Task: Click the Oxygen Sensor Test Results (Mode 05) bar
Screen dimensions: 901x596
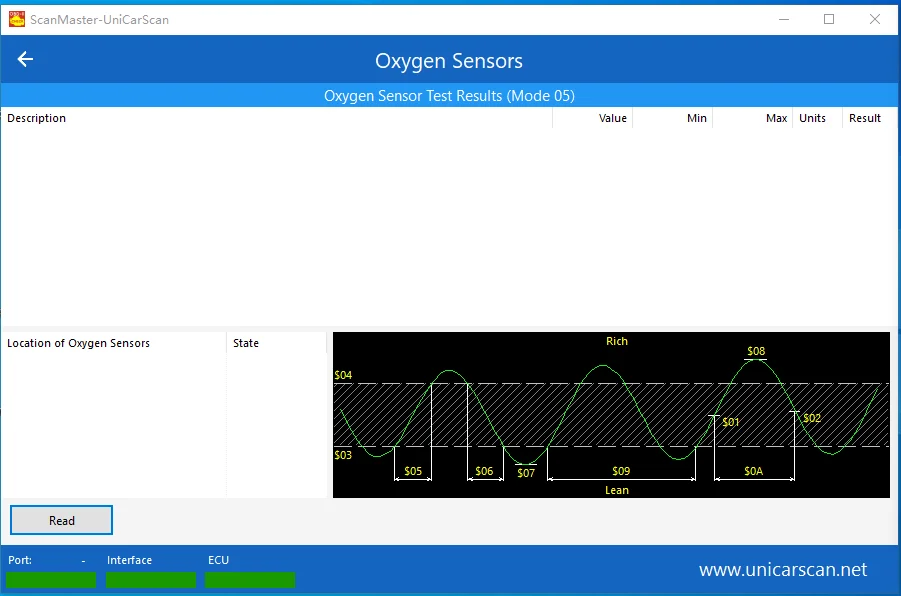Action: coord(449,95)
